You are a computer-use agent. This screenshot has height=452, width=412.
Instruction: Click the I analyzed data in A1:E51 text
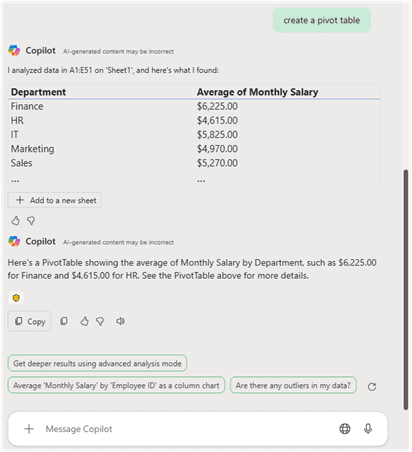click(x=113, y=70)
